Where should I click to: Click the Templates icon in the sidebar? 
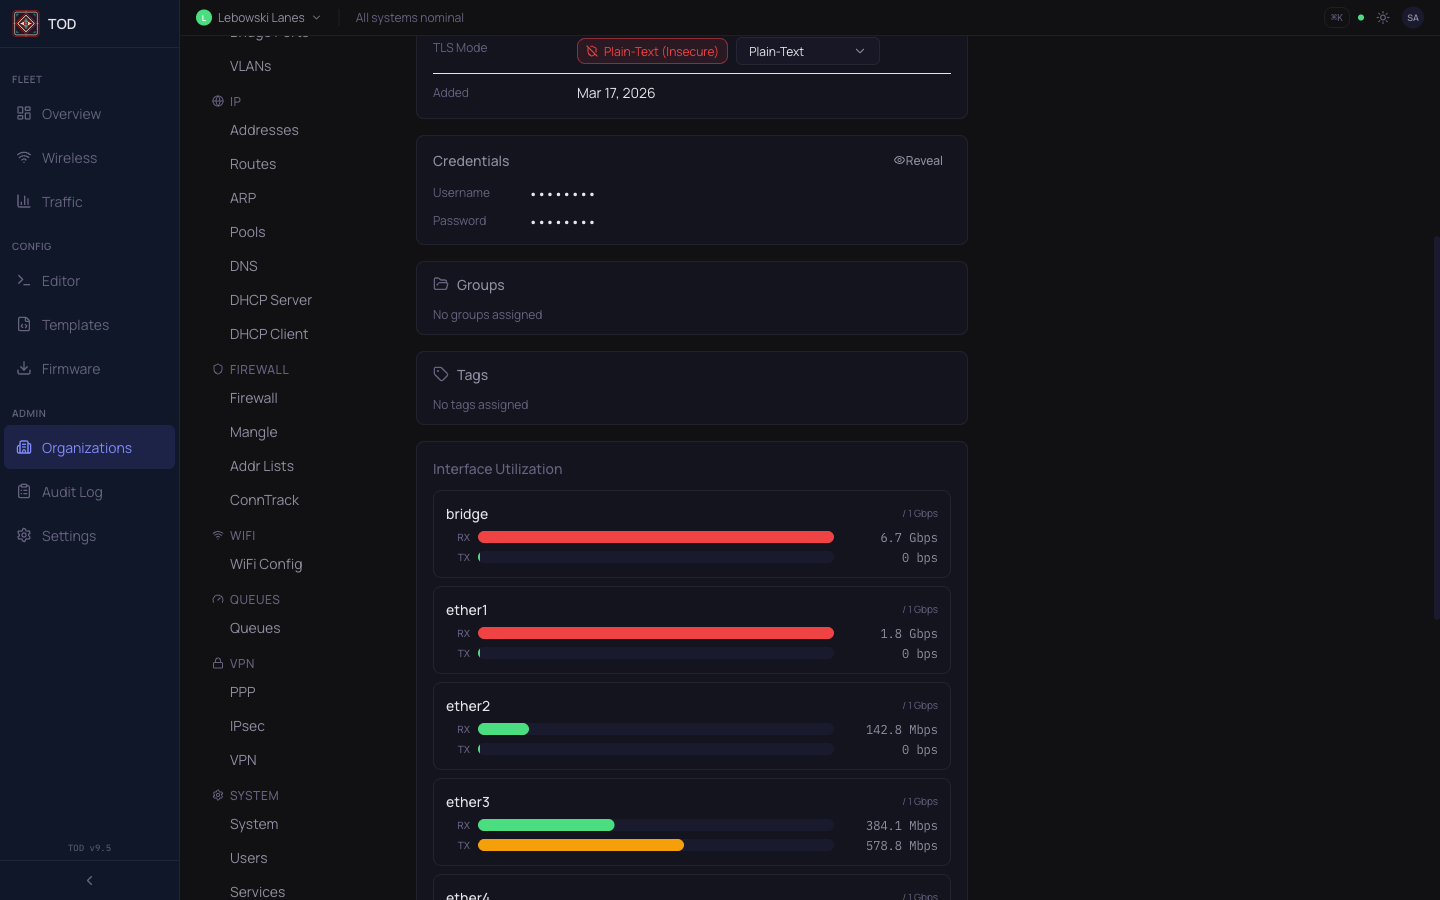[24, 324]
